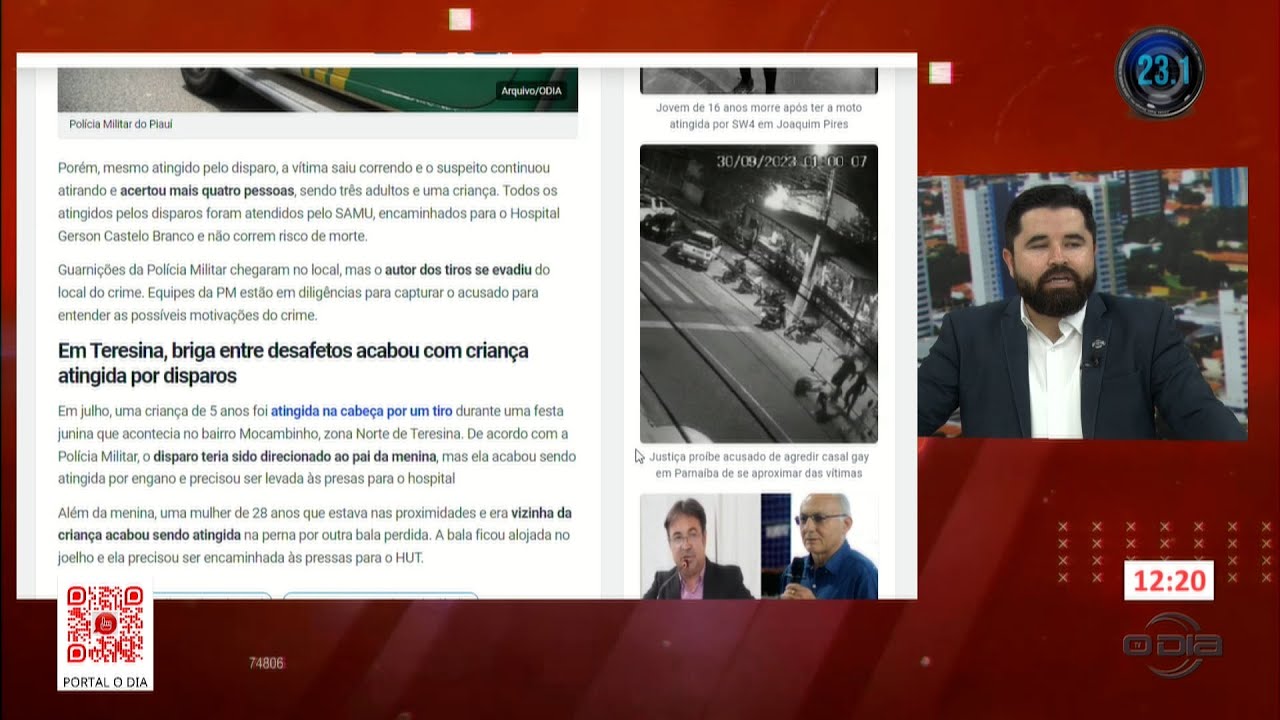The height and width of the screenshot is (720, 1280).
Task: Click the police car photo at the top of the article
Action: (x=317, y=89)
